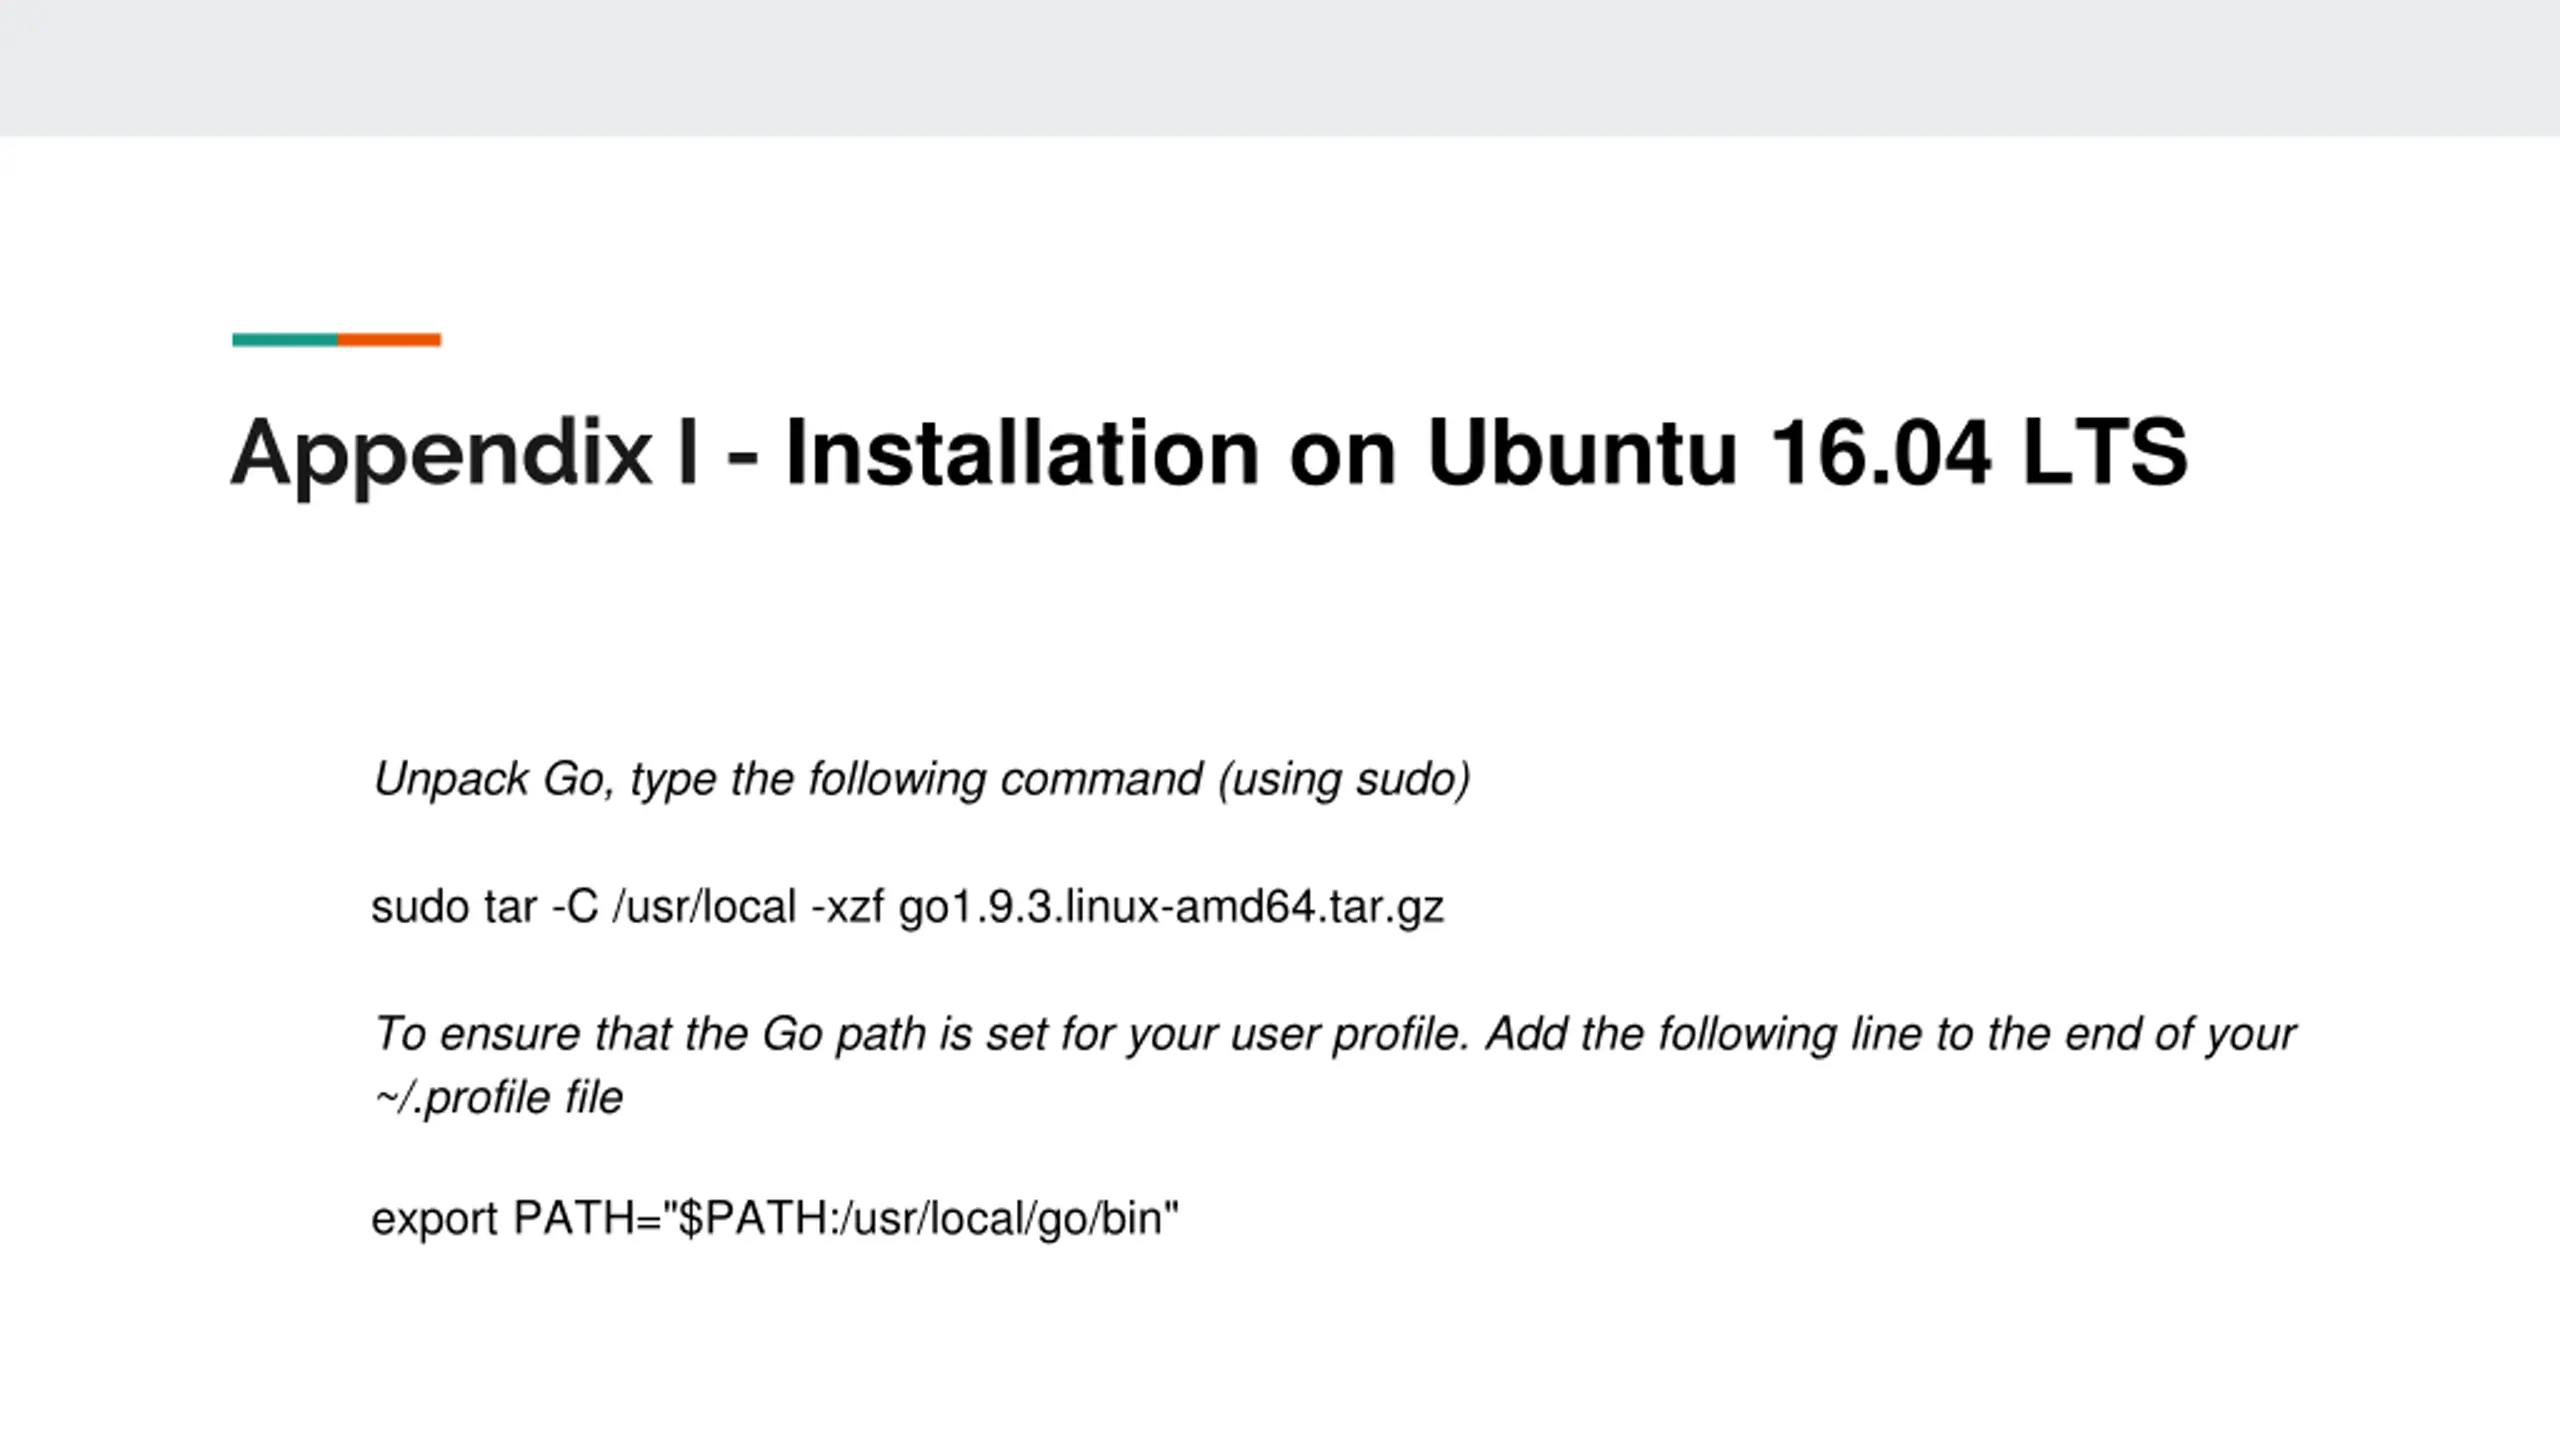The width and height of the screenshot is (2560, 1440).
Task: Click the italic "Unpack Go" instruction line
Action: pos(921,780)
